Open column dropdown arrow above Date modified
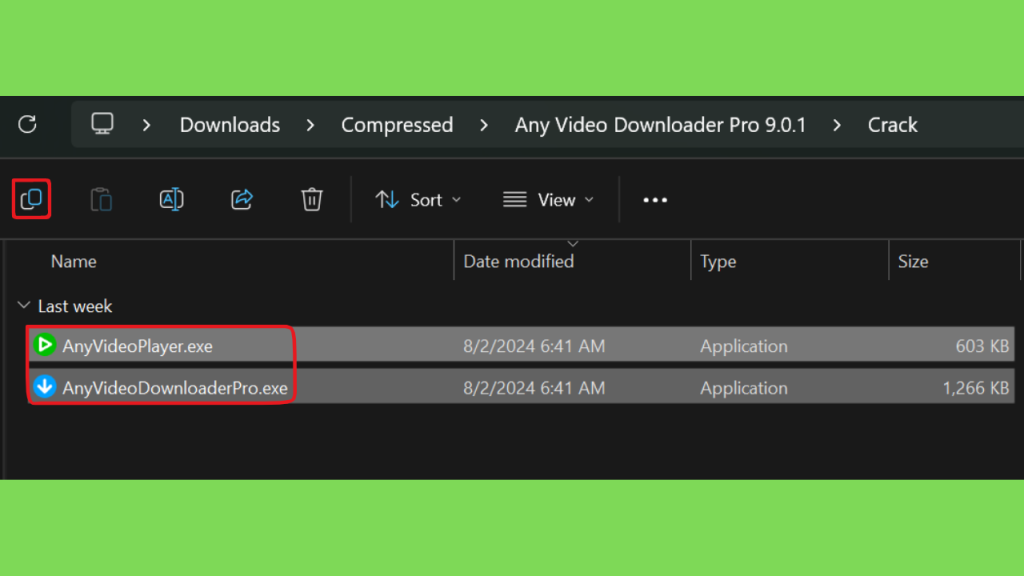Viewport: 1024px width, 576px height. [x=573, y=244]
